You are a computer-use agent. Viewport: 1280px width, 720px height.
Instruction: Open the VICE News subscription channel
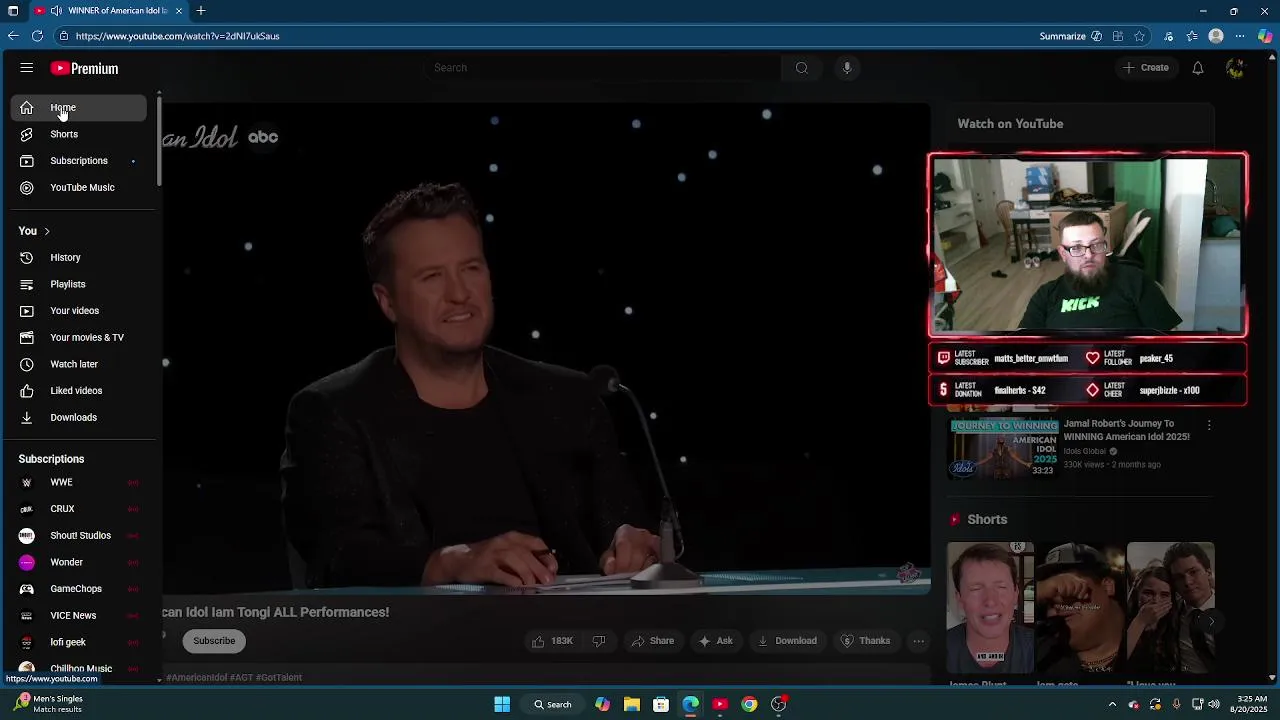coord(79,615)
